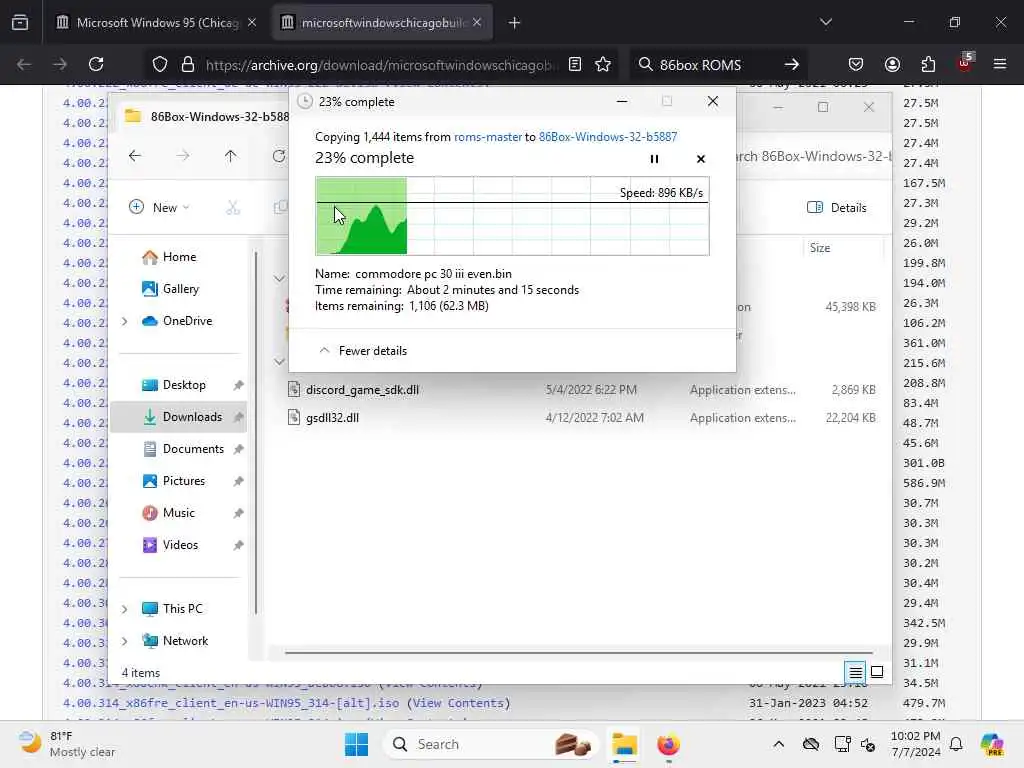
Task: Submit search with the arrow button
Action: [x=792, y=64]
